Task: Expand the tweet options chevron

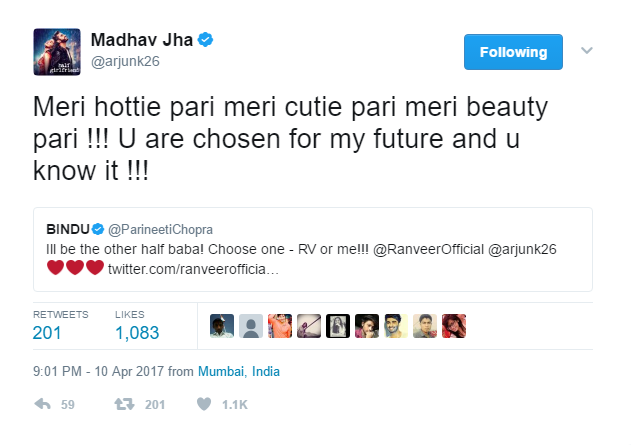Action: click(587, 50)
